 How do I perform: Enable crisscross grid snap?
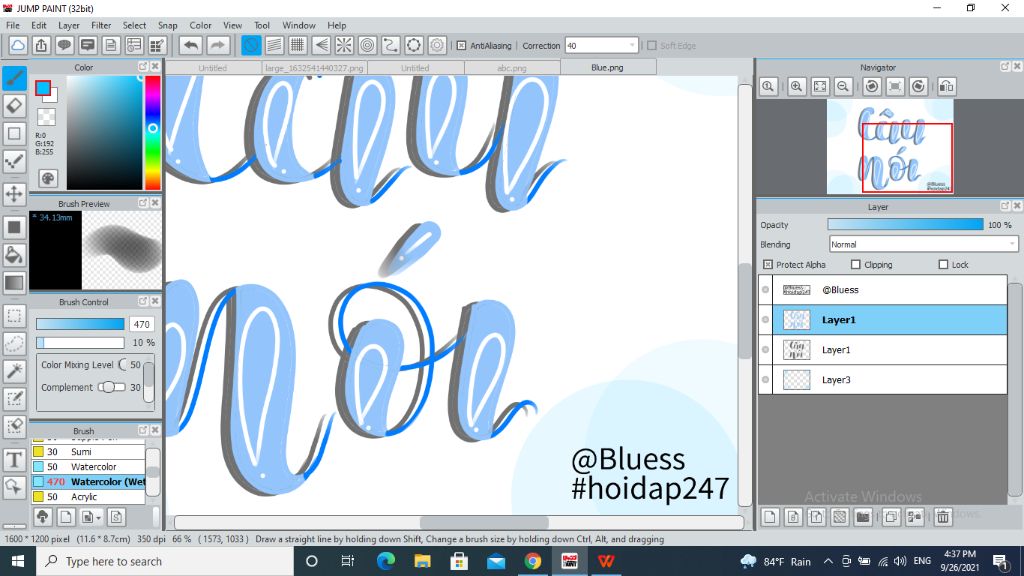pyautogui.click(x=298, y=45)
